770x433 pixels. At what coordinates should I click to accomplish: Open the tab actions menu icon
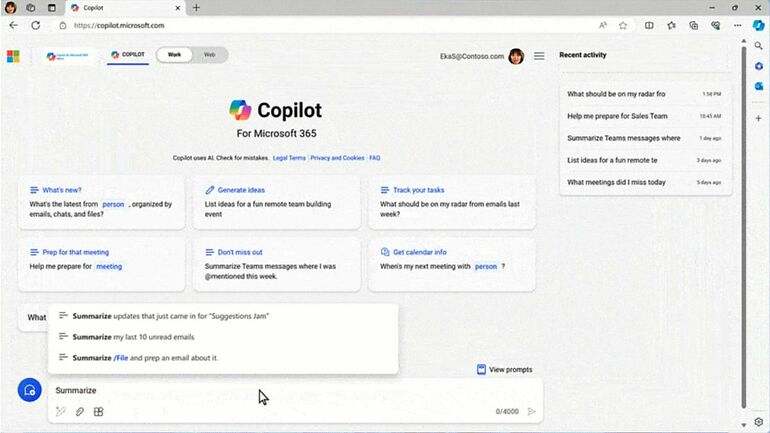(x=52, y=7)
